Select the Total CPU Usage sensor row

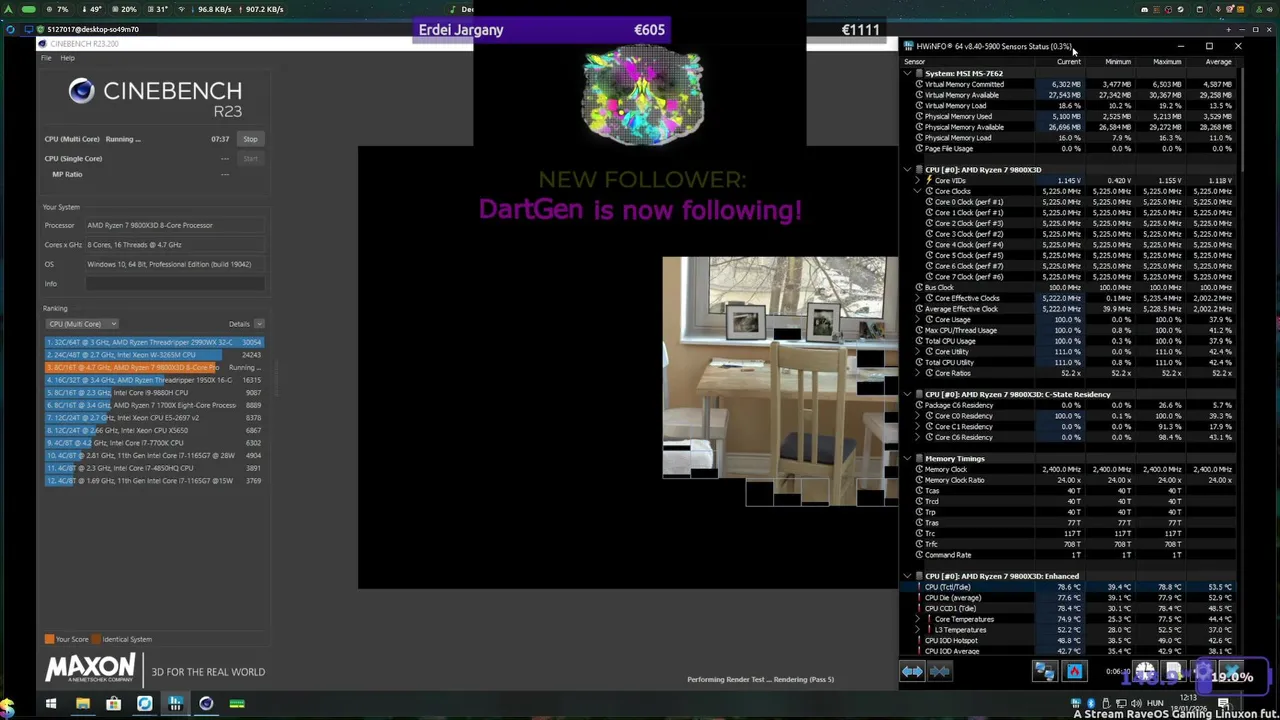(x=1070, y=341)
